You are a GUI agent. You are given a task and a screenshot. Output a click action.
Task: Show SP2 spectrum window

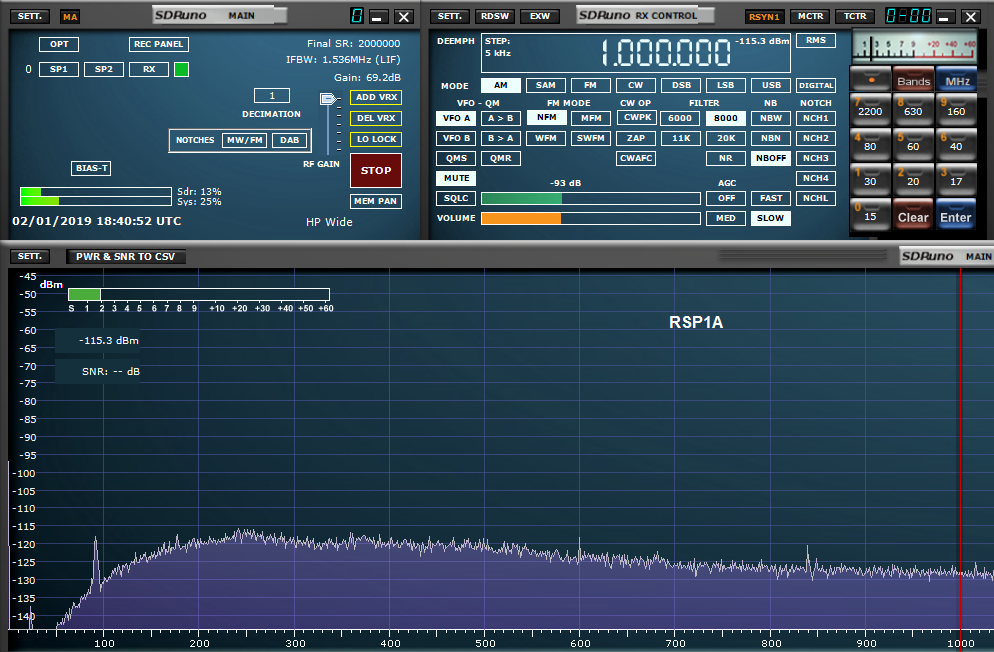click(104, 69)
